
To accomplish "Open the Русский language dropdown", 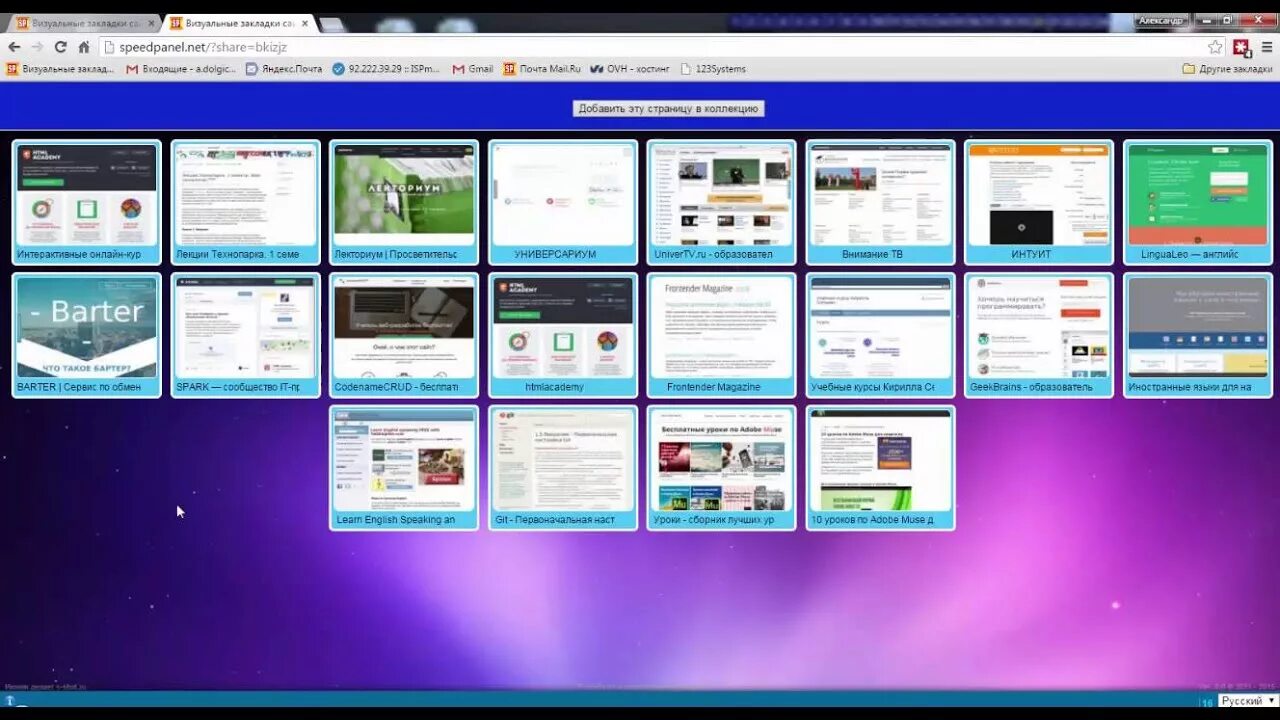I will point(1248,701).
